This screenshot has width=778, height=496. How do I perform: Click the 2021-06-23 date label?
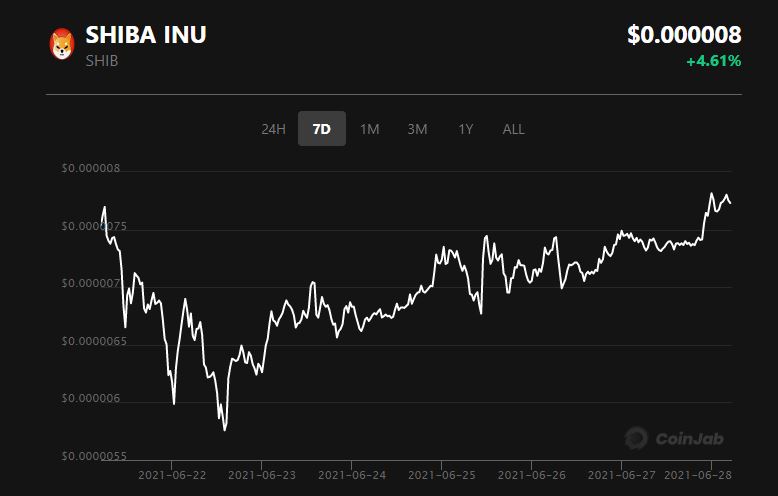click(x=262, y=475)
